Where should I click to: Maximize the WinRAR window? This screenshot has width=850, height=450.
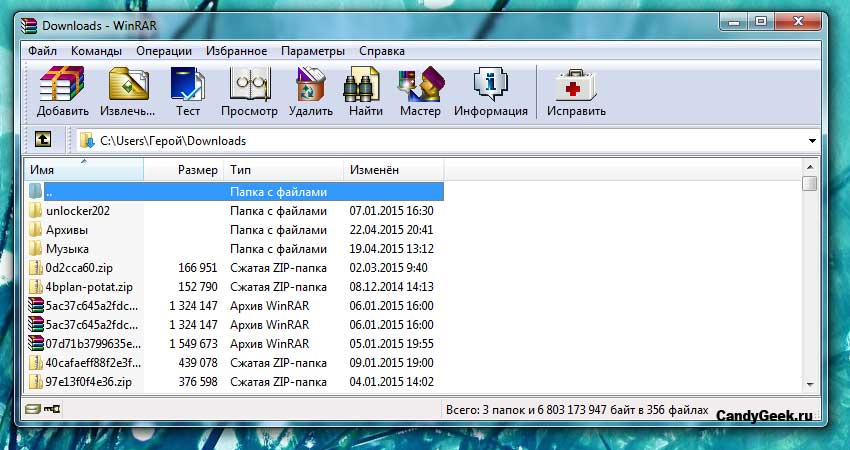click(x=761, y=22)
